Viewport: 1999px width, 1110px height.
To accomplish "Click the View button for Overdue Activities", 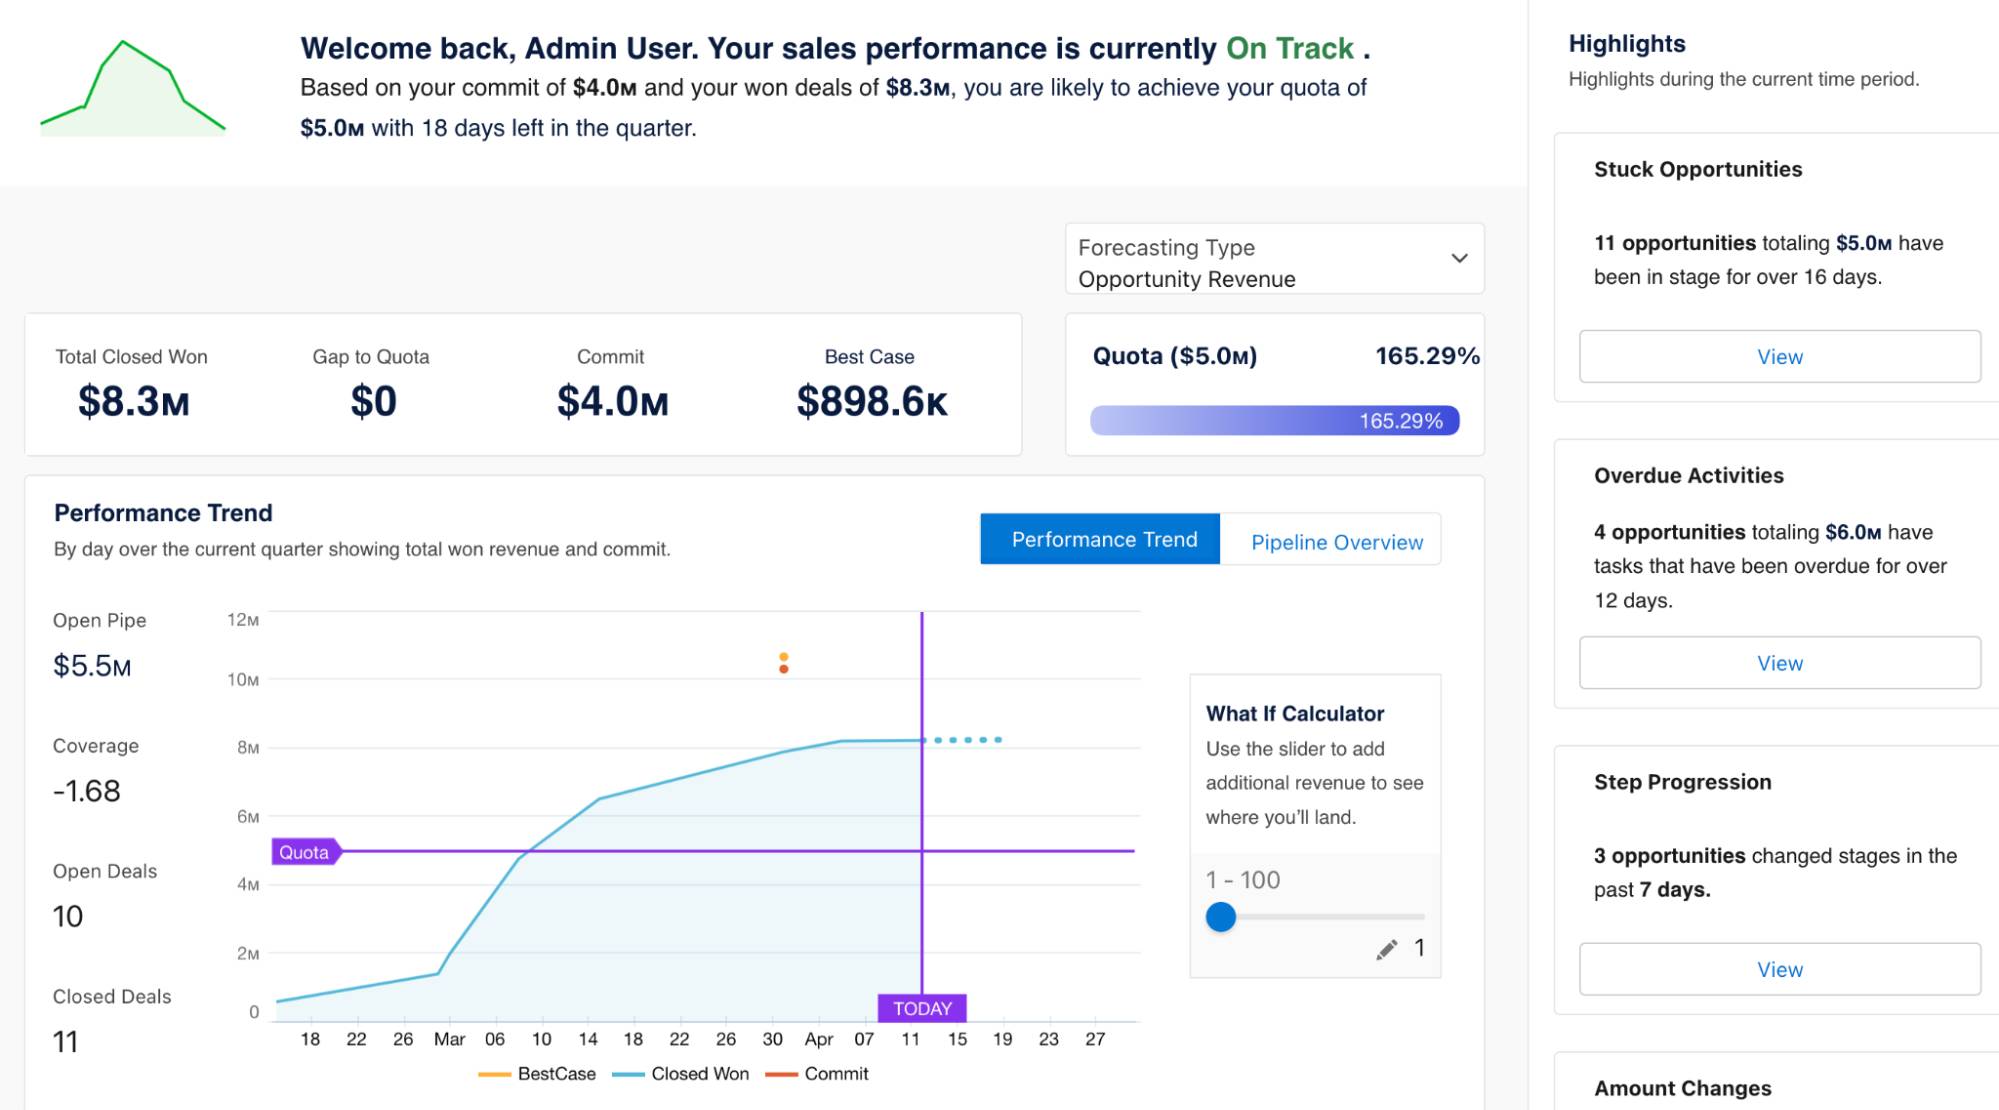I will (x=1780, y=662).
